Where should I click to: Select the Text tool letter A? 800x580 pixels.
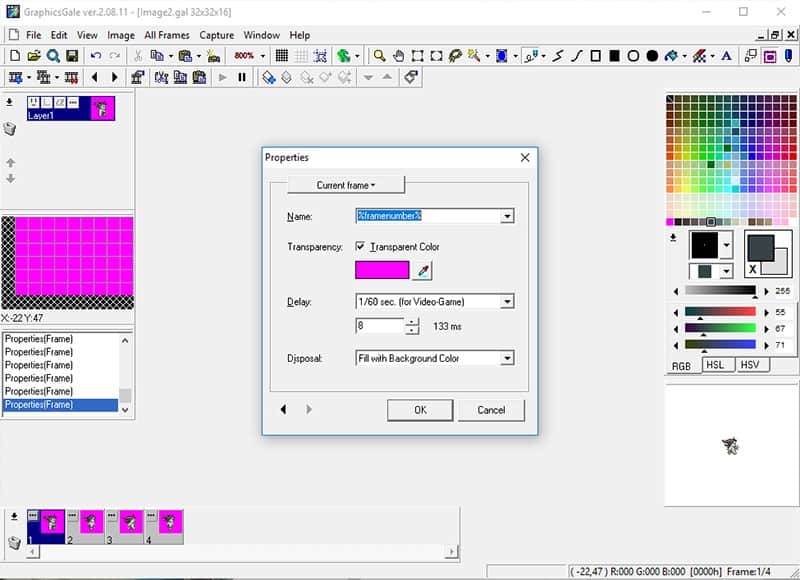point(727,56)
